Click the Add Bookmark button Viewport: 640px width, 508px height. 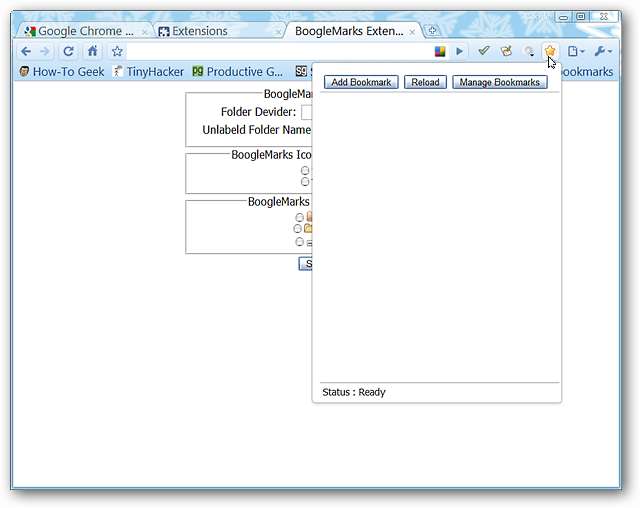(362, 82)
